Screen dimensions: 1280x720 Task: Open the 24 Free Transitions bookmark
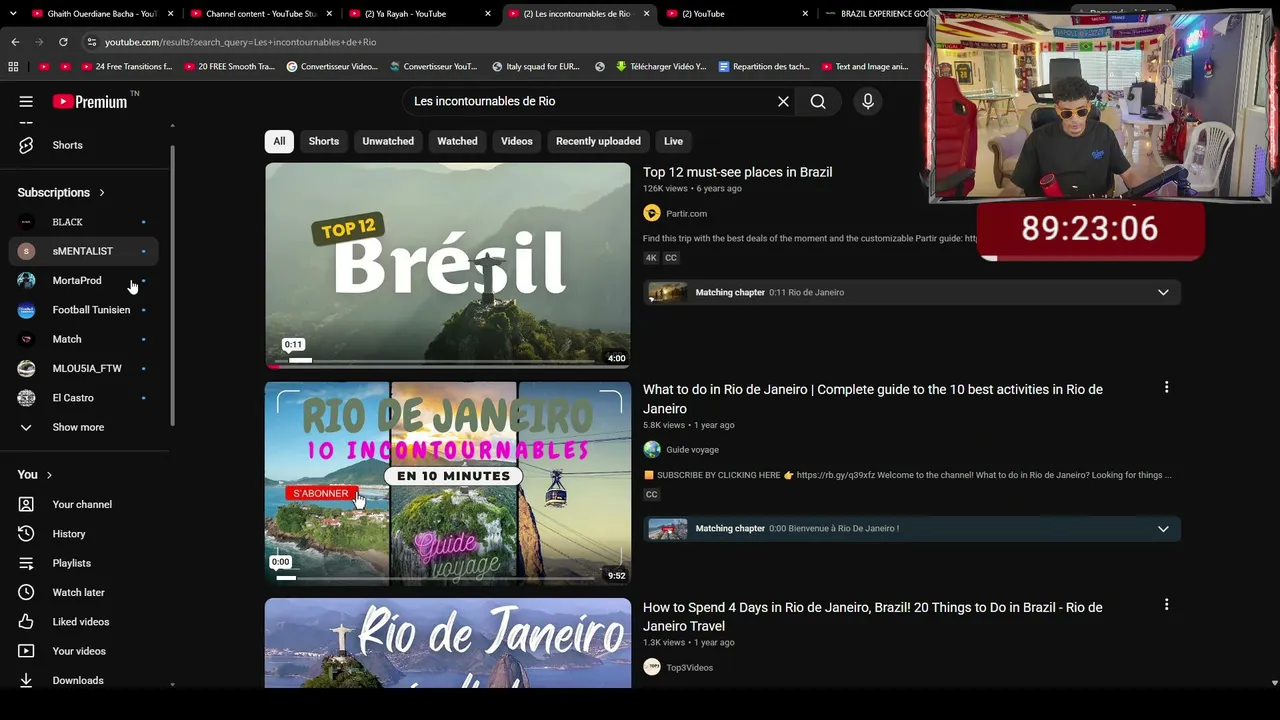(x=125, y=67)
